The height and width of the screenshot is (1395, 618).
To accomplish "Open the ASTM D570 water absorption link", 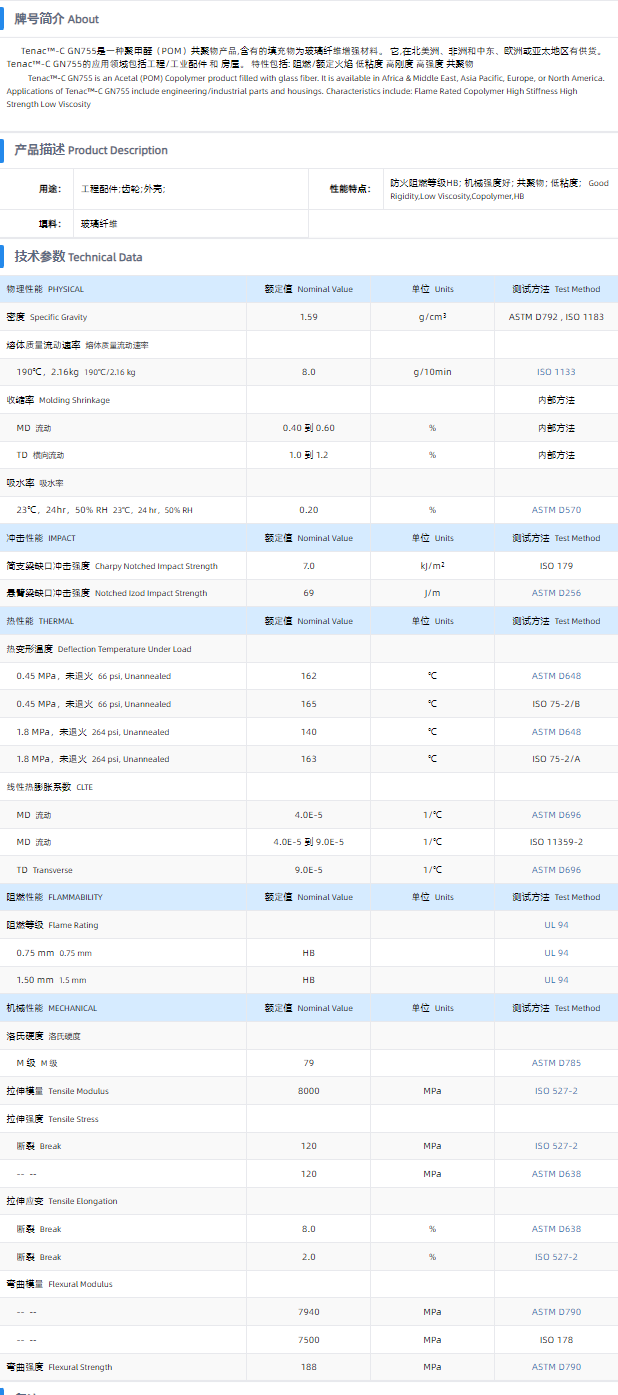I will pyautogui.click(x=556, y=510).
